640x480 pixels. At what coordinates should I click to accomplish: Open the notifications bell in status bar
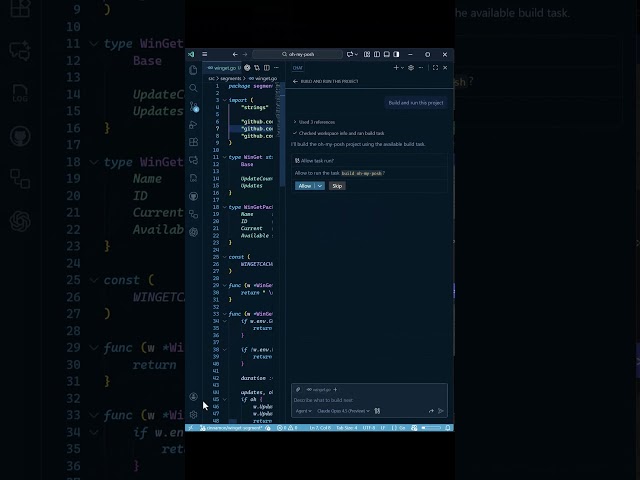[448, 428]
